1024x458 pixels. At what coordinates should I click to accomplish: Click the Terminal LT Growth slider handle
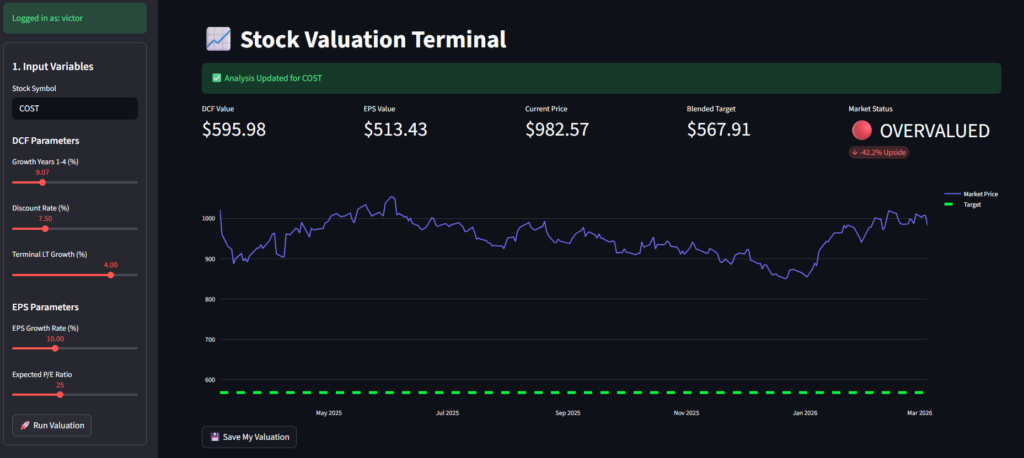pyautogui.click(x=111, y=275)
